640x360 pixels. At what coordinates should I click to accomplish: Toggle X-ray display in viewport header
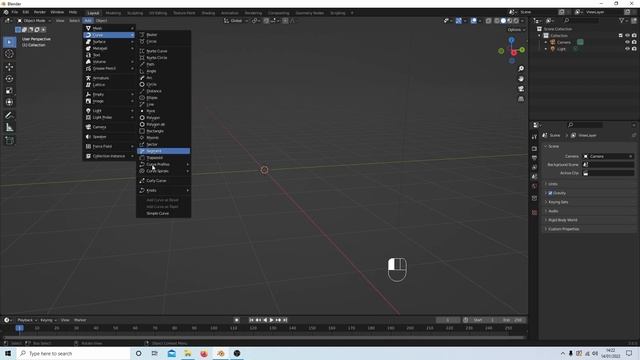point(489,20)
